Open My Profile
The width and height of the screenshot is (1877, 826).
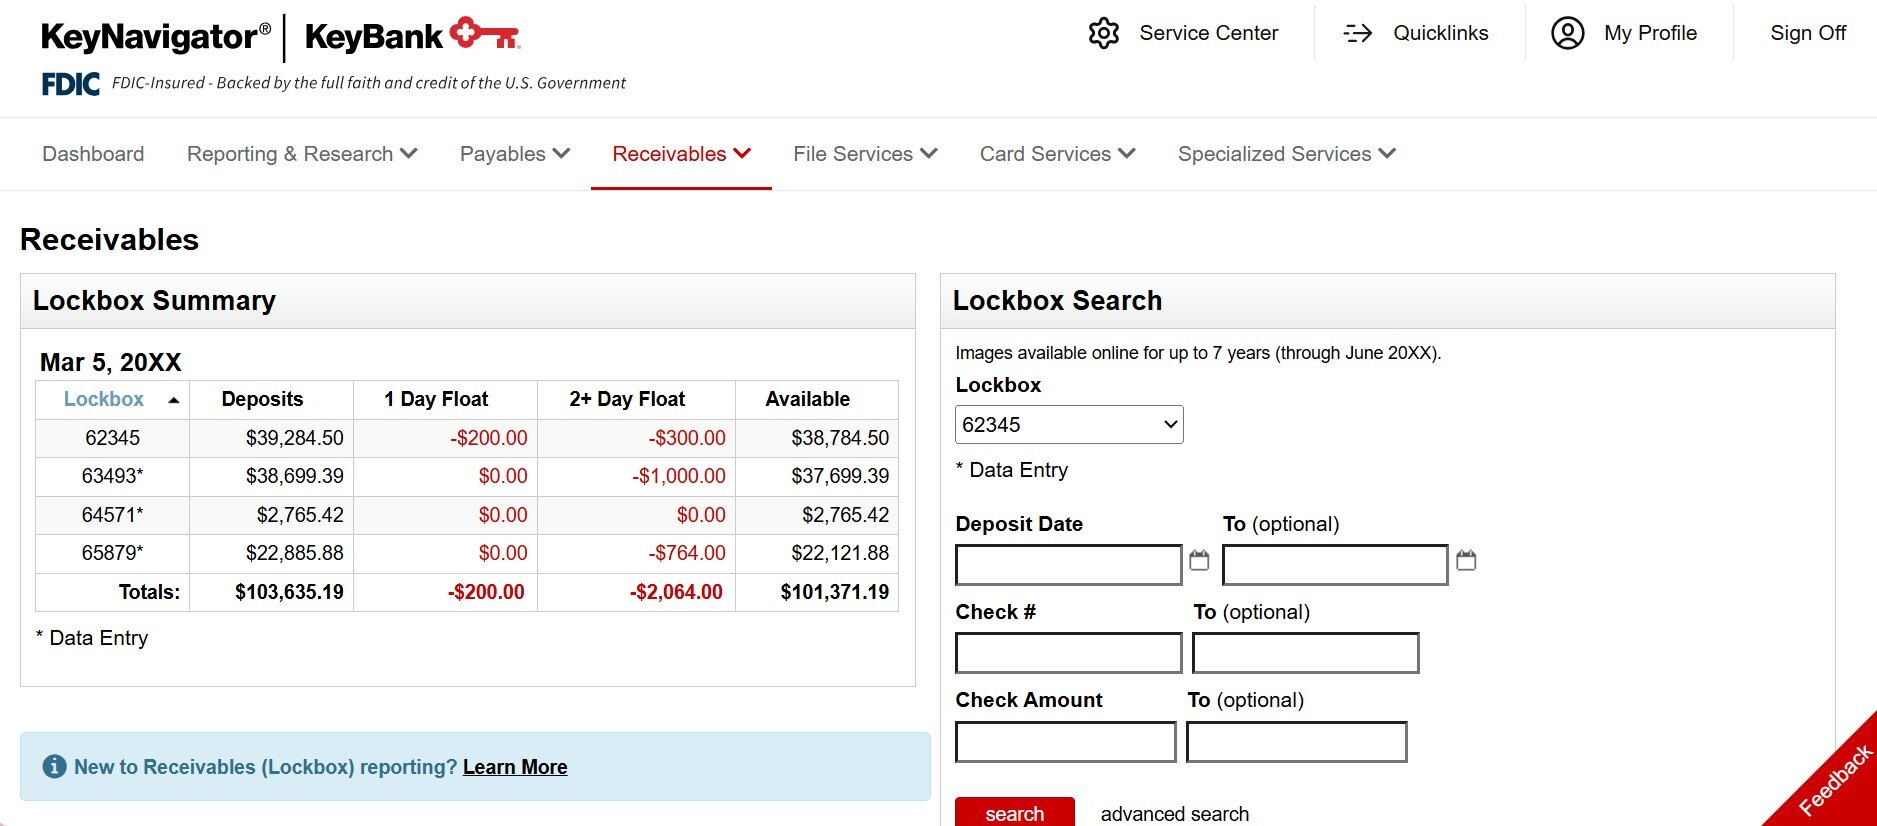tap(1650, 33)
